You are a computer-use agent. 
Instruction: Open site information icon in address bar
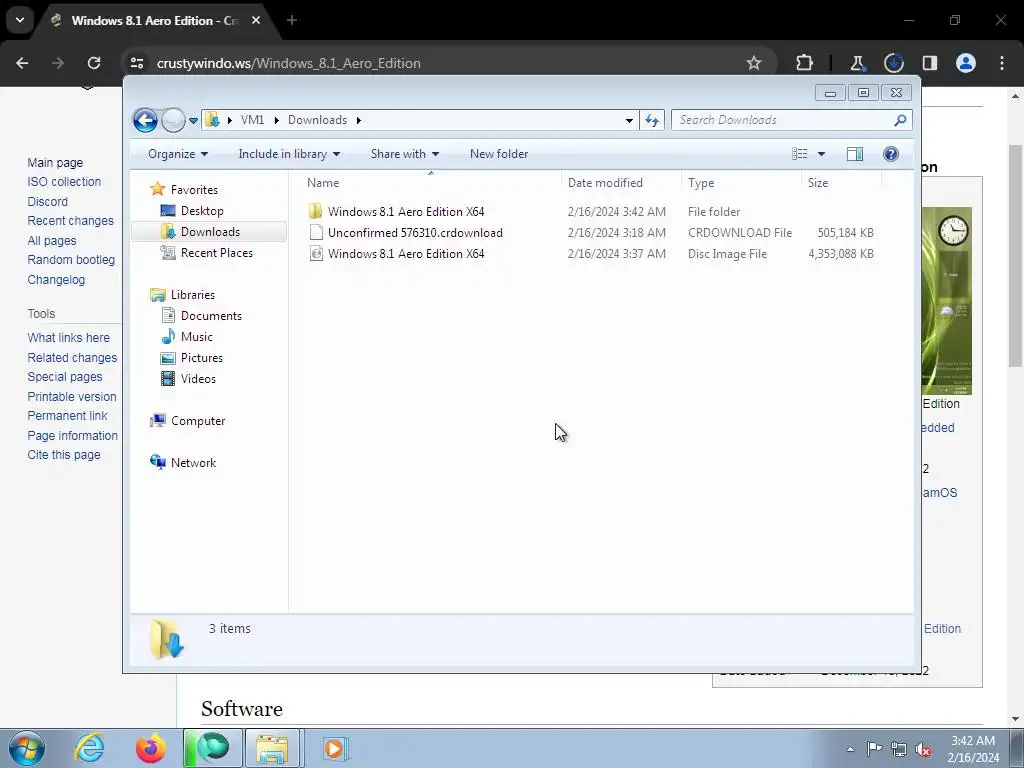[x=137, y=63]
